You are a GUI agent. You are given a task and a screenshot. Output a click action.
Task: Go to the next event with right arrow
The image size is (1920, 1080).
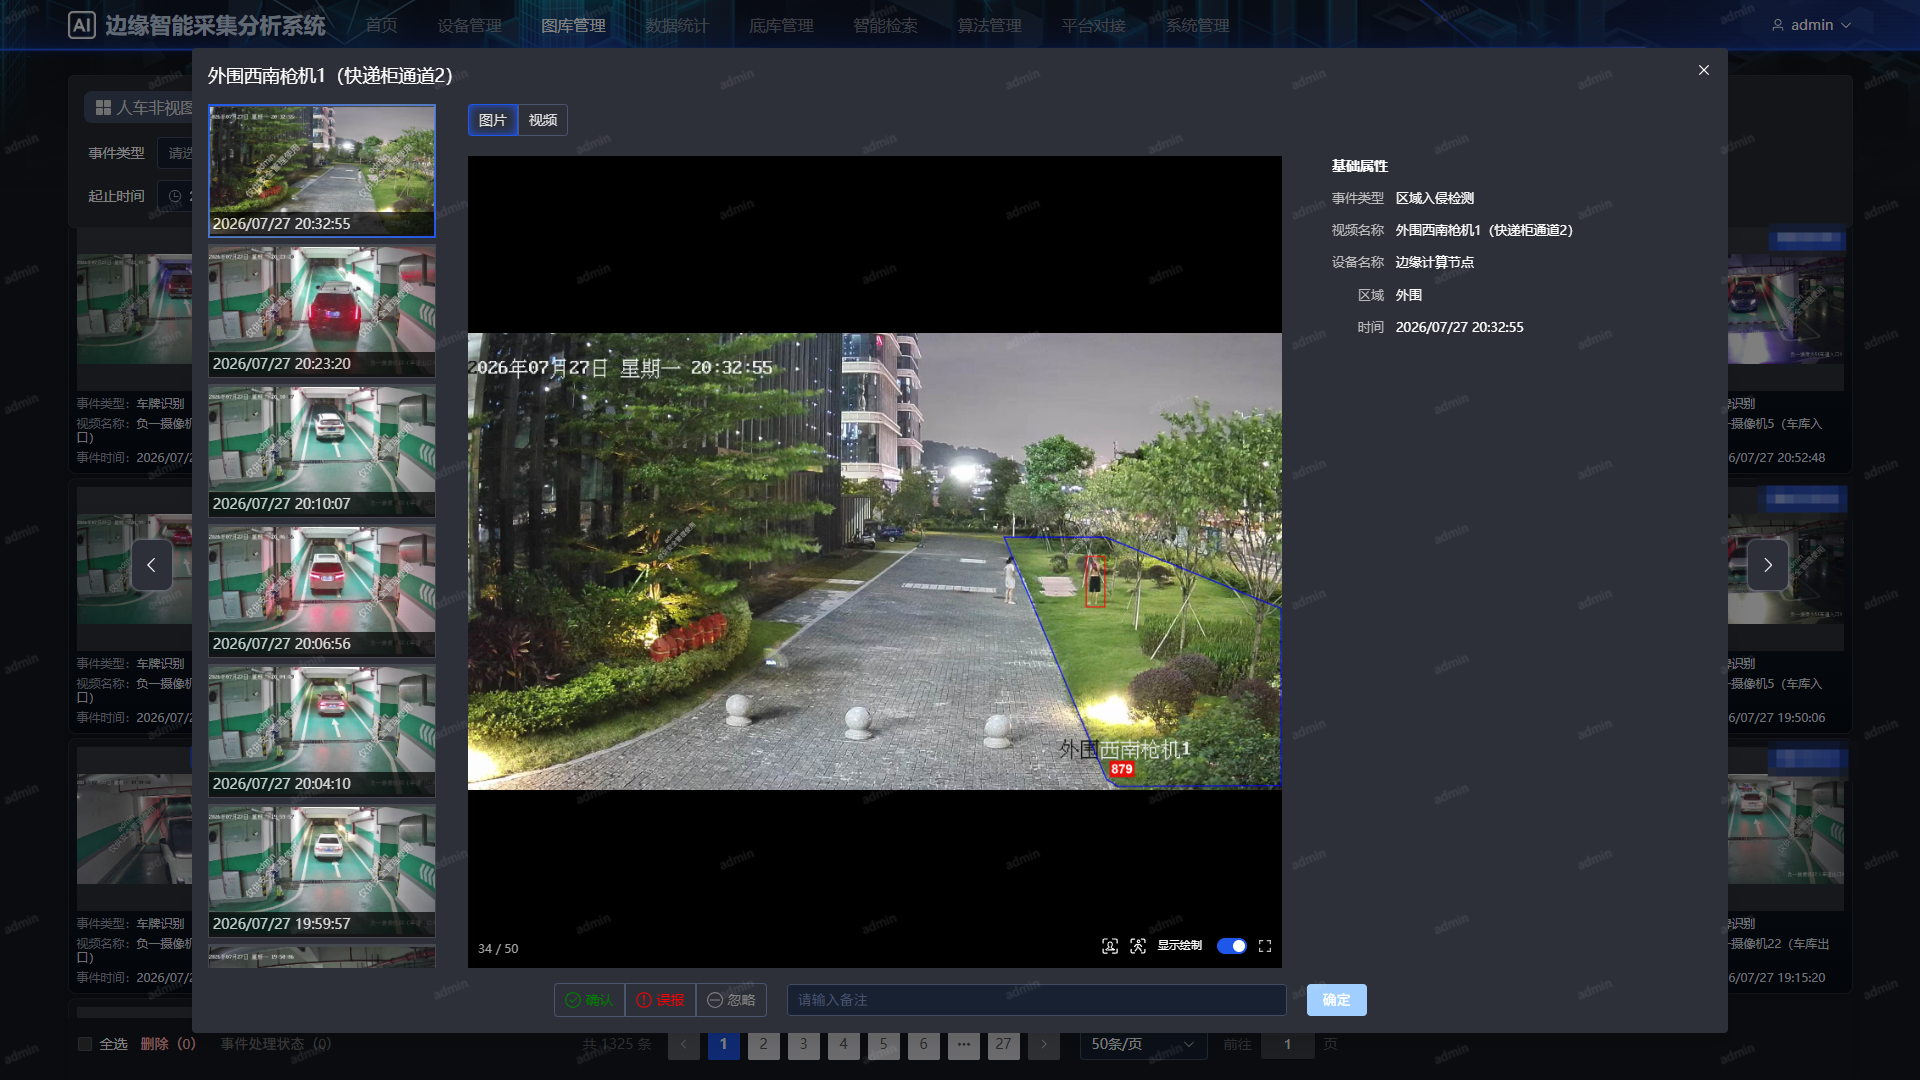click(1768, 565)
